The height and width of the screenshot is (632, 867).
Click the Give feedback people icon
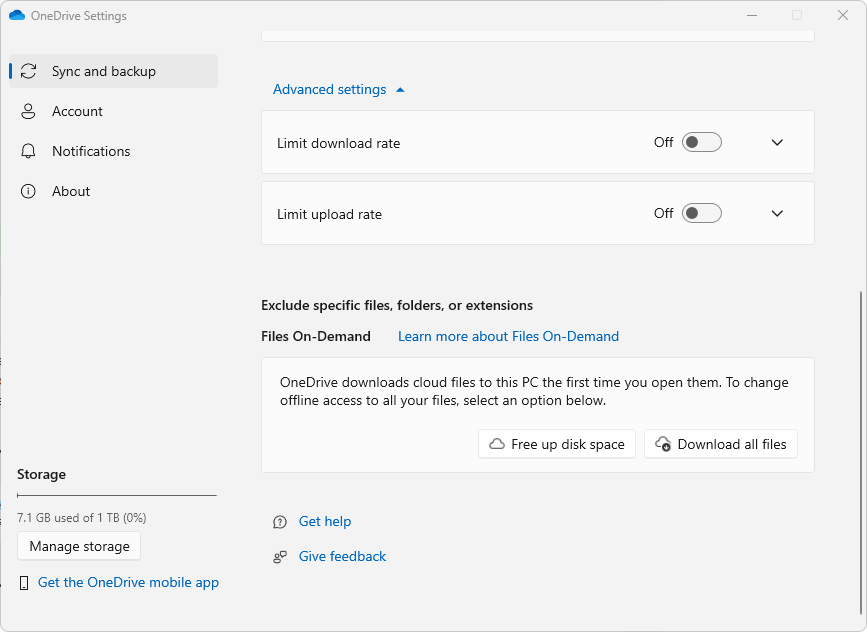click(x=280, y=557)
